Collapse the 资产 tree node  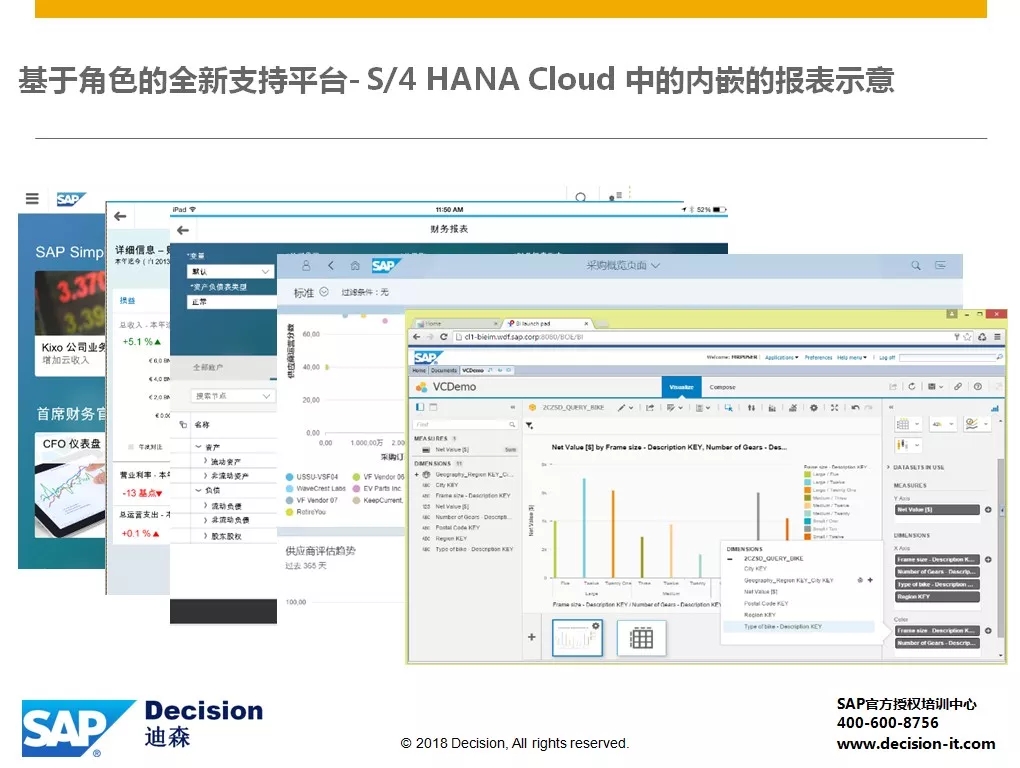199,447
